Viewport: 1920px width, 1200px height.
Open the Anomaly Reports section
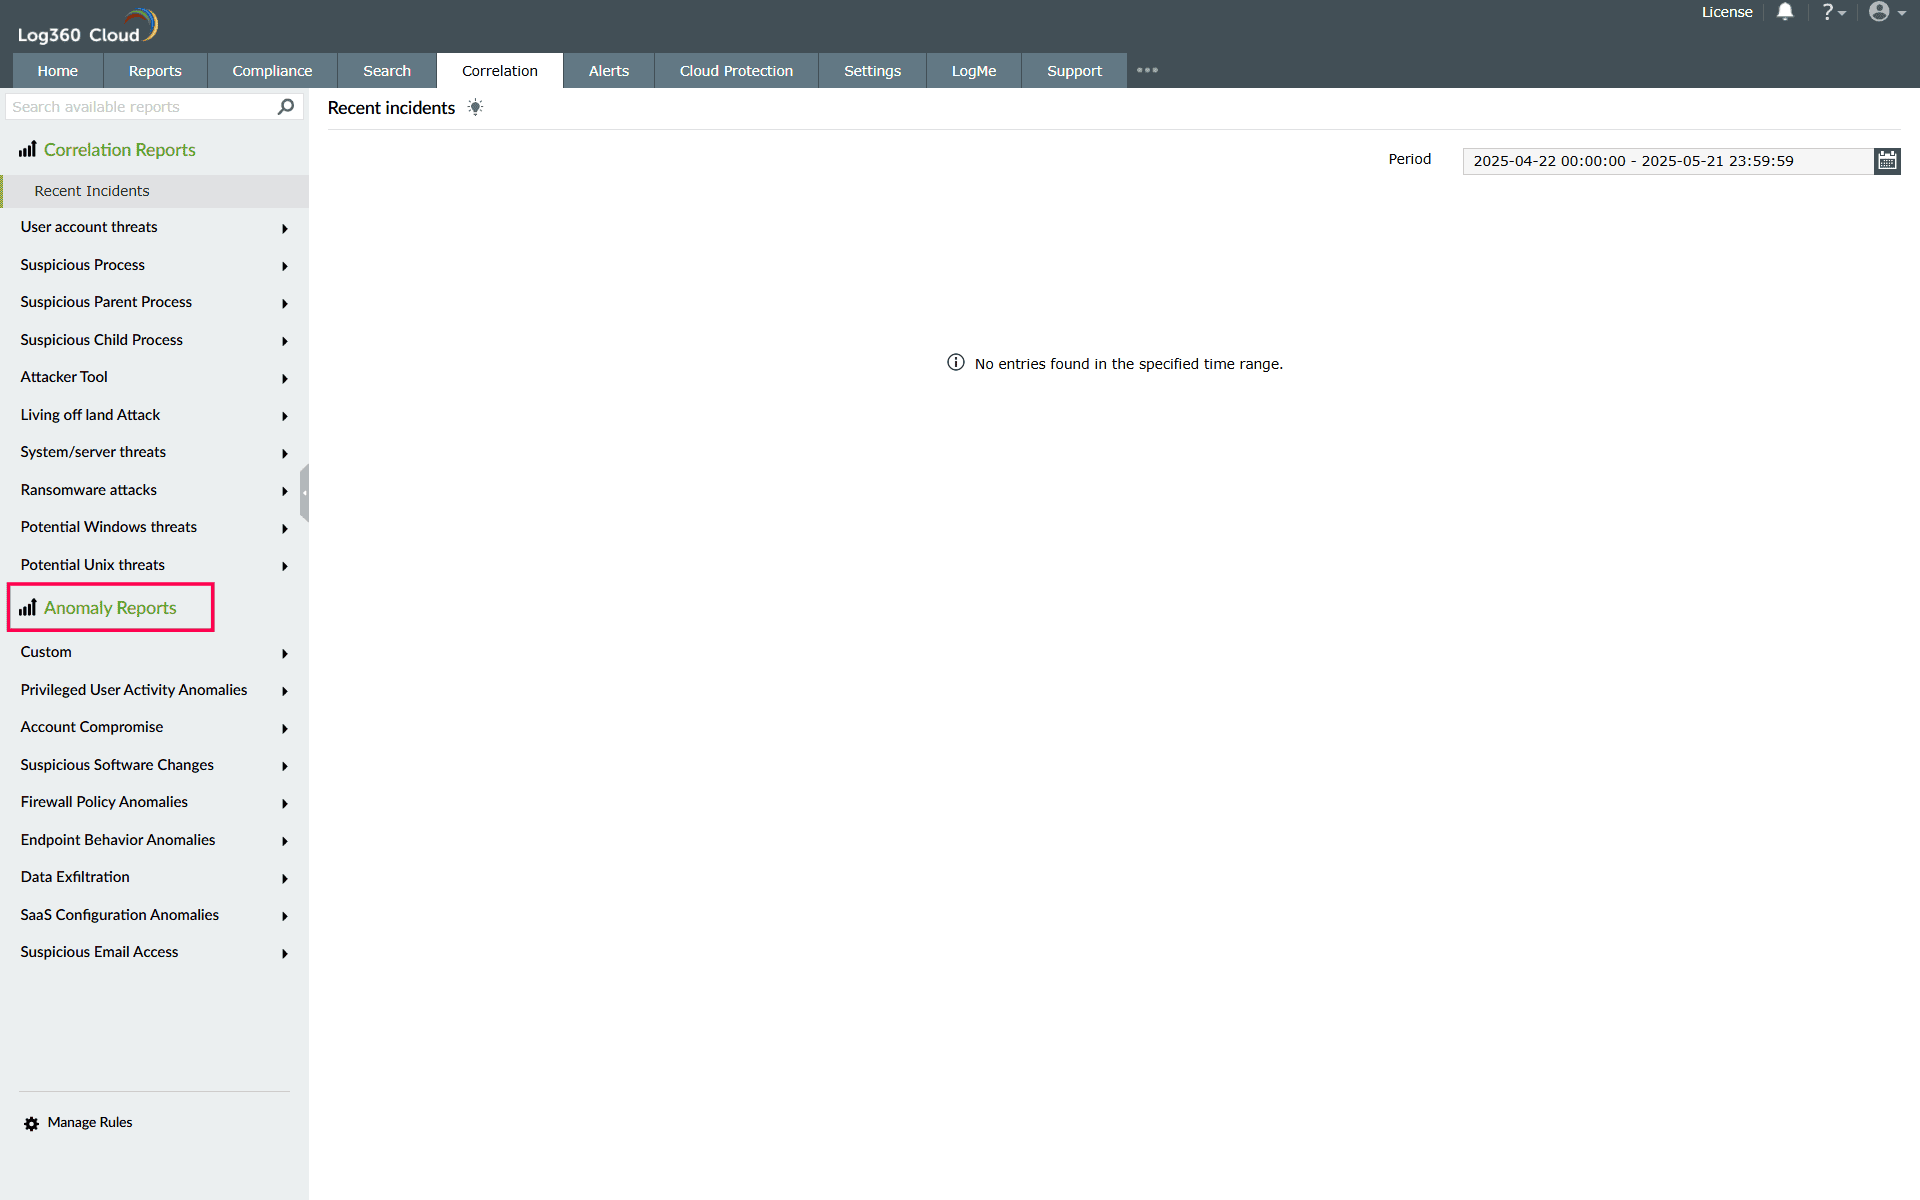[x=110, y=608]
